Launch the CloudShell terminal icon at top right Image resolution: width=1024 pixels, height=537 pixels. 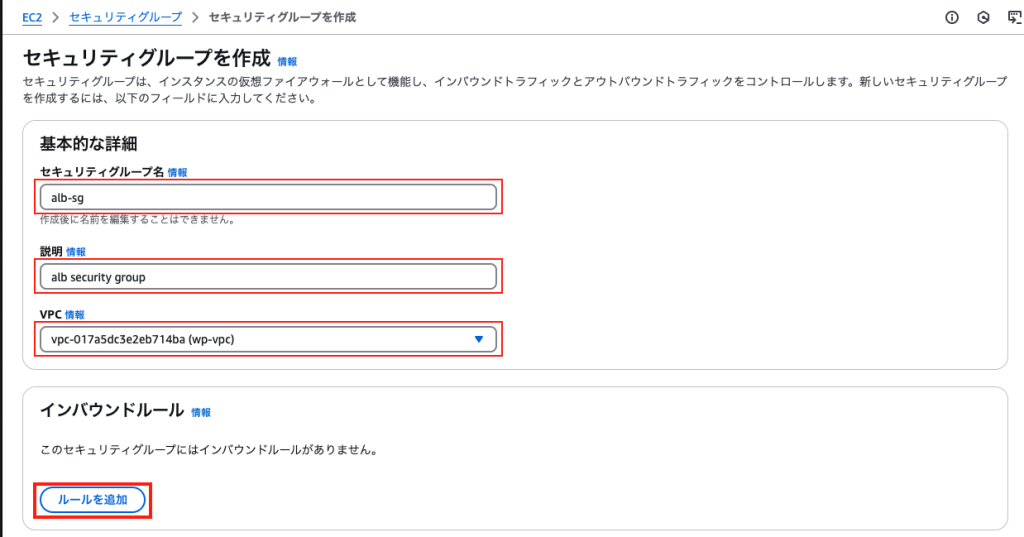click(x=1014, y=18)
